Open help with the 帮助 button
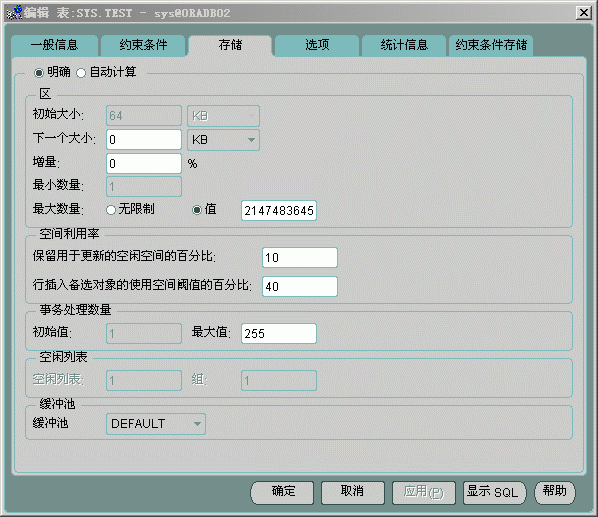 pyautogui.click(x=555, y=493)
